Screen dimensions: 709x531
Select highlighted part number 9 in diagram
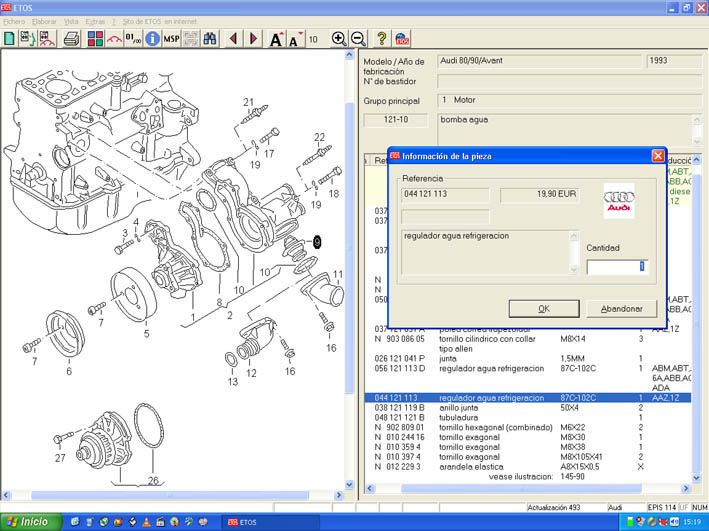tap(317, 242)
